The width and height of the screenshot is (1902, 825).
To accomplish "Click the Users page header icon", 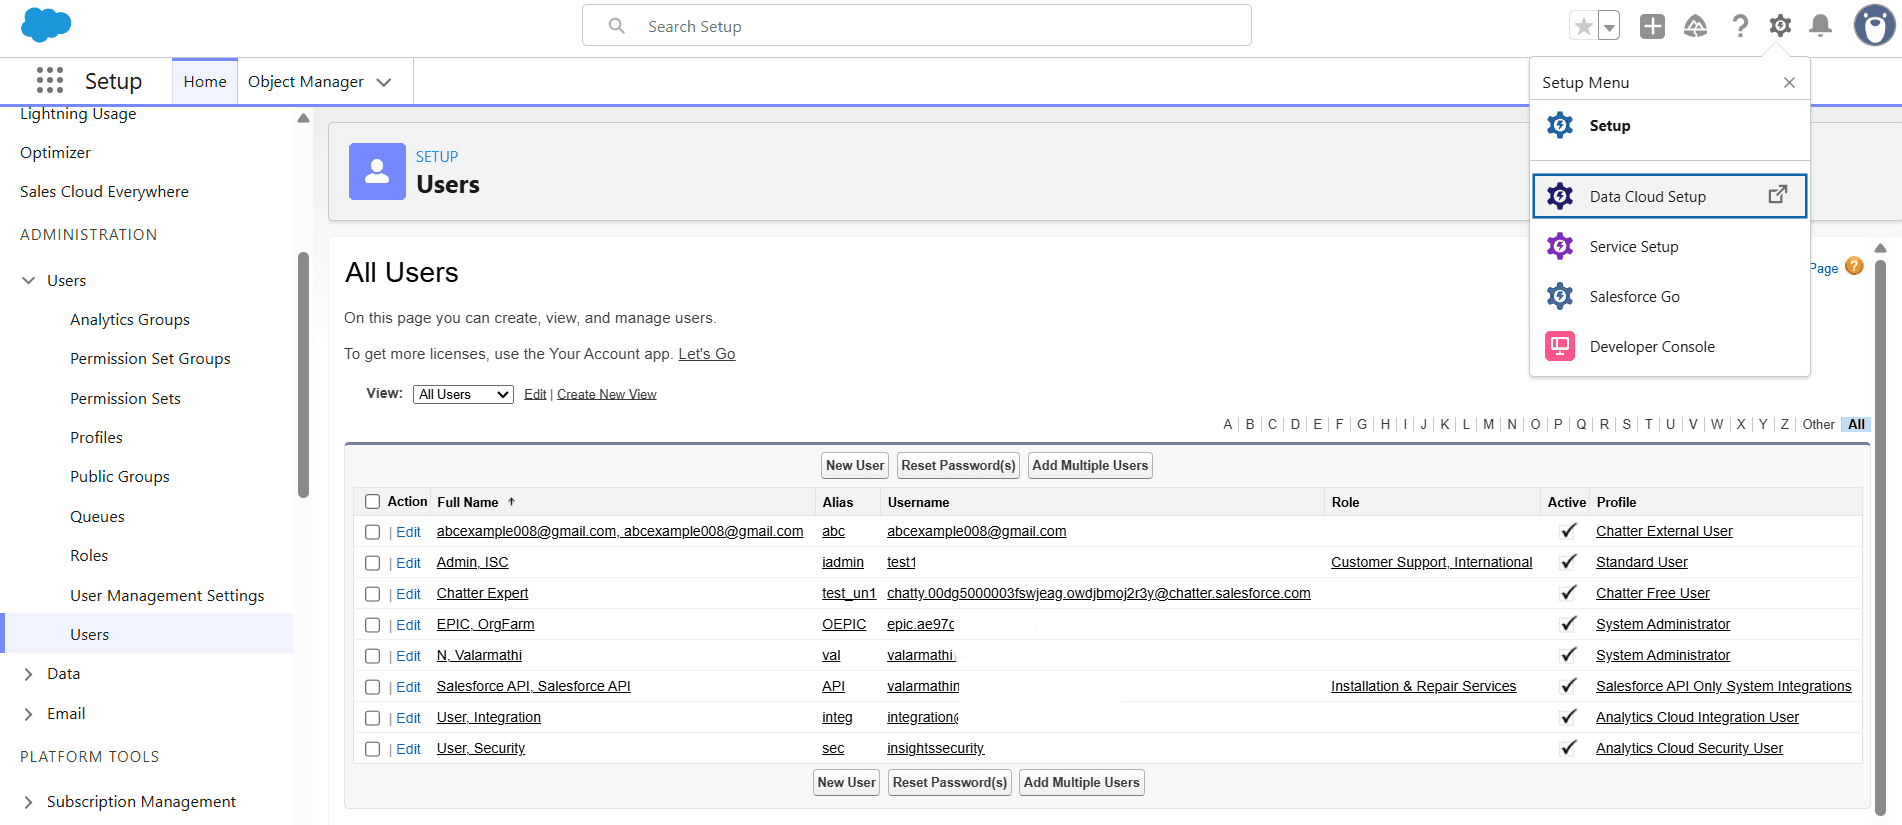I will 377,171.
